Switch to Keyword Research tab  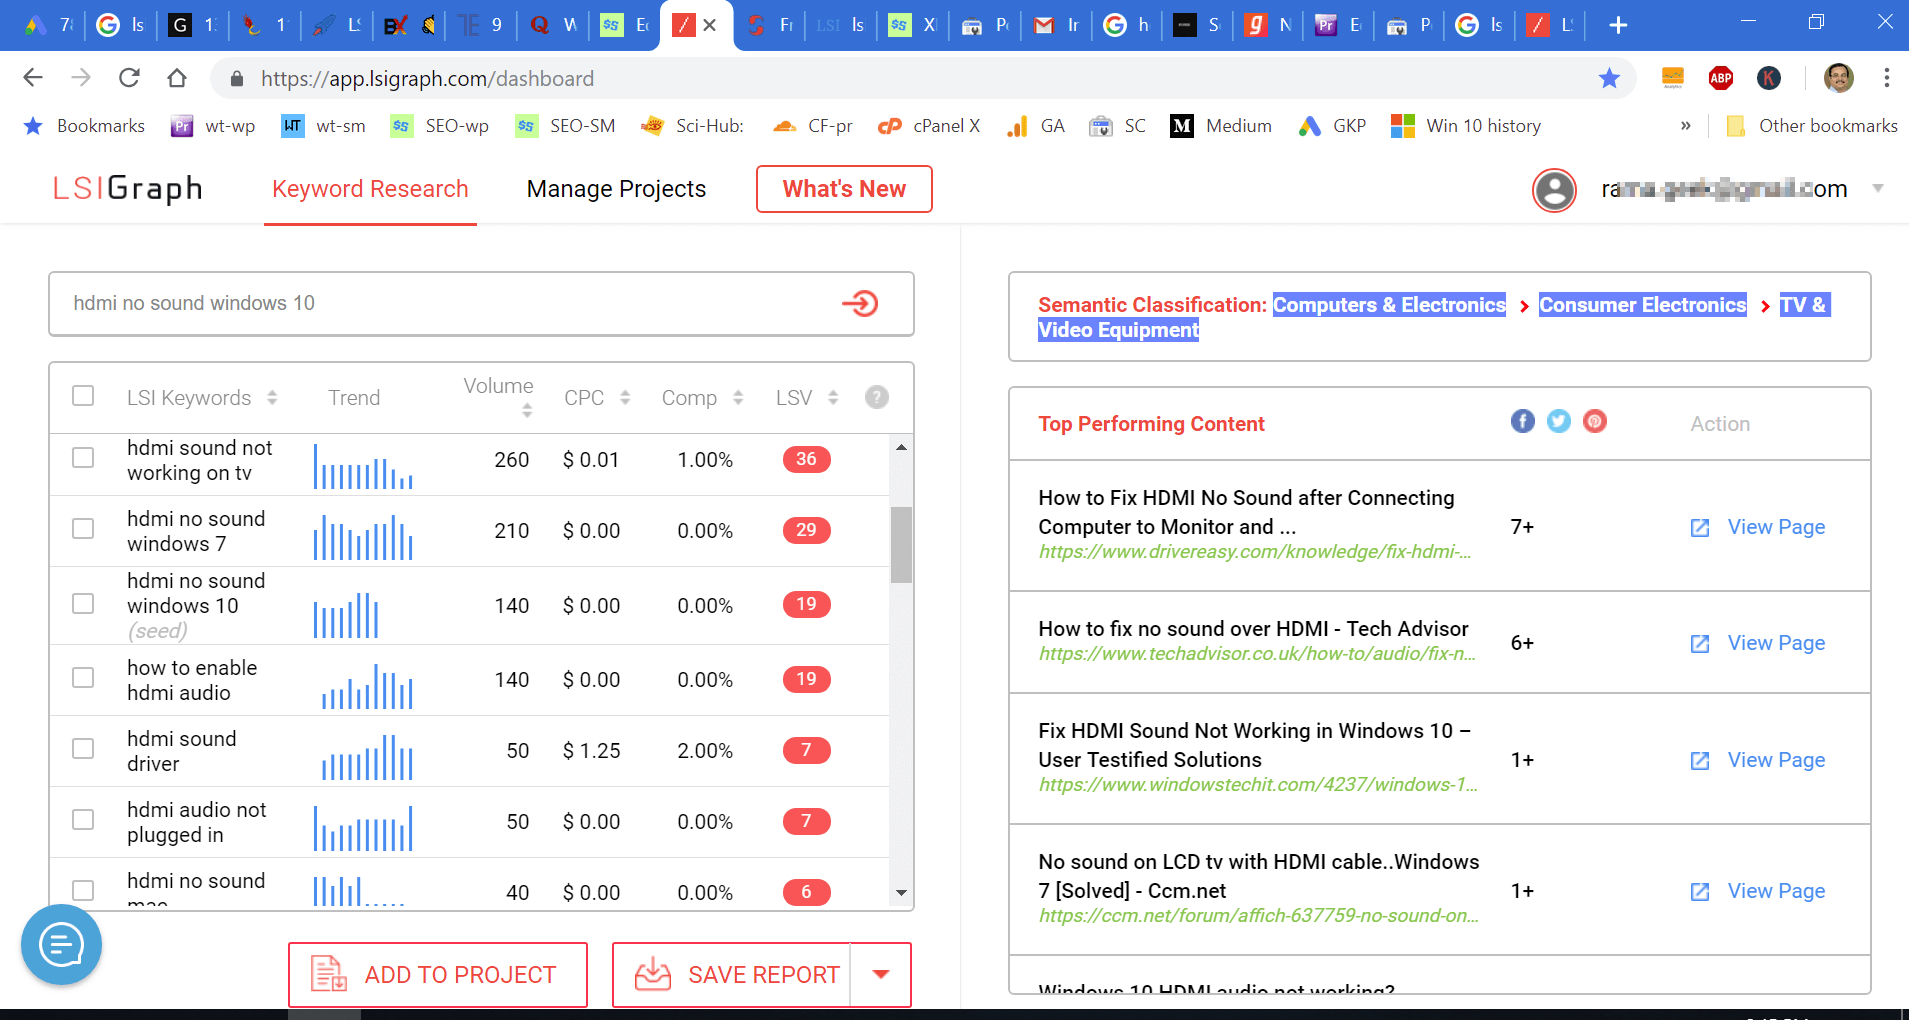coord(370,189)
